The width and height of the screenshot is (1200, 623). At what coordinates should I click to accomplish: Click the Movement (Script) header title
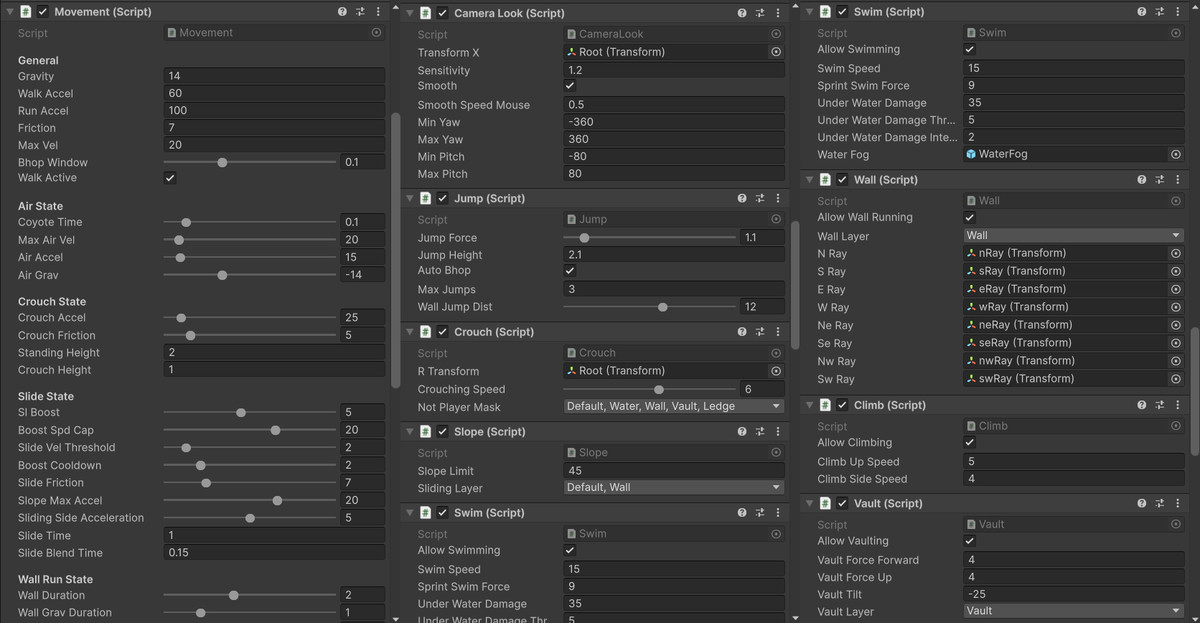click(x=102, y=12)
